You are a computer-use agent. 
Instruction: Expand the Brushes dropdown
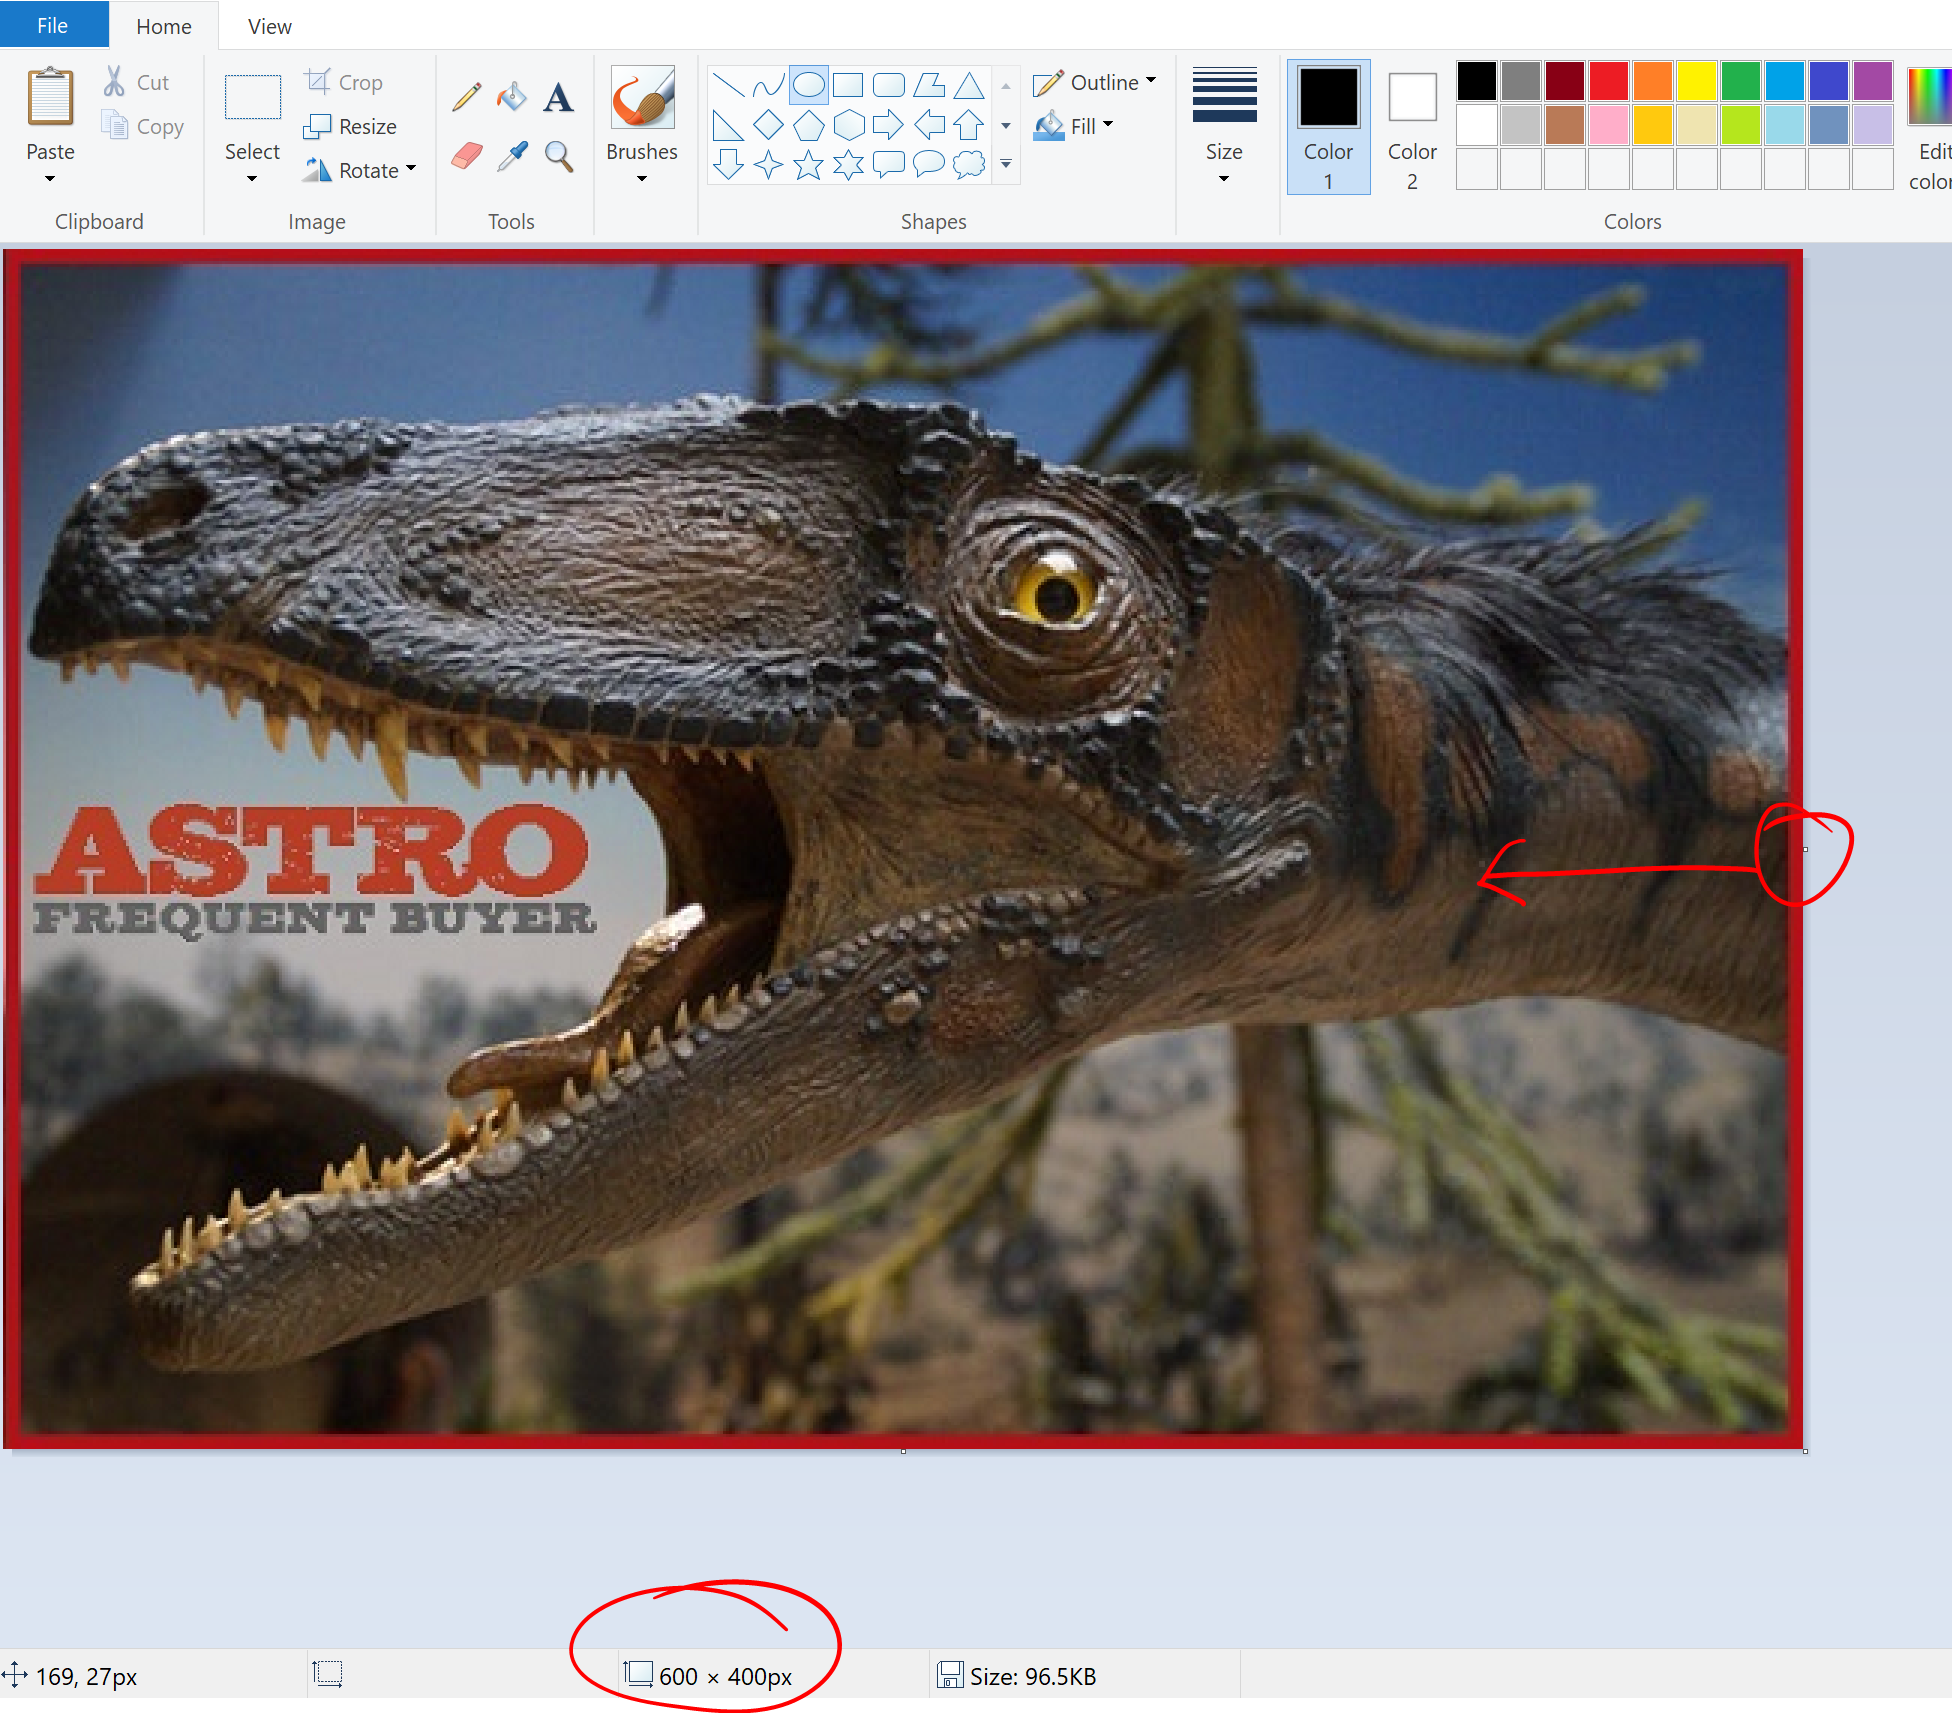642,178
